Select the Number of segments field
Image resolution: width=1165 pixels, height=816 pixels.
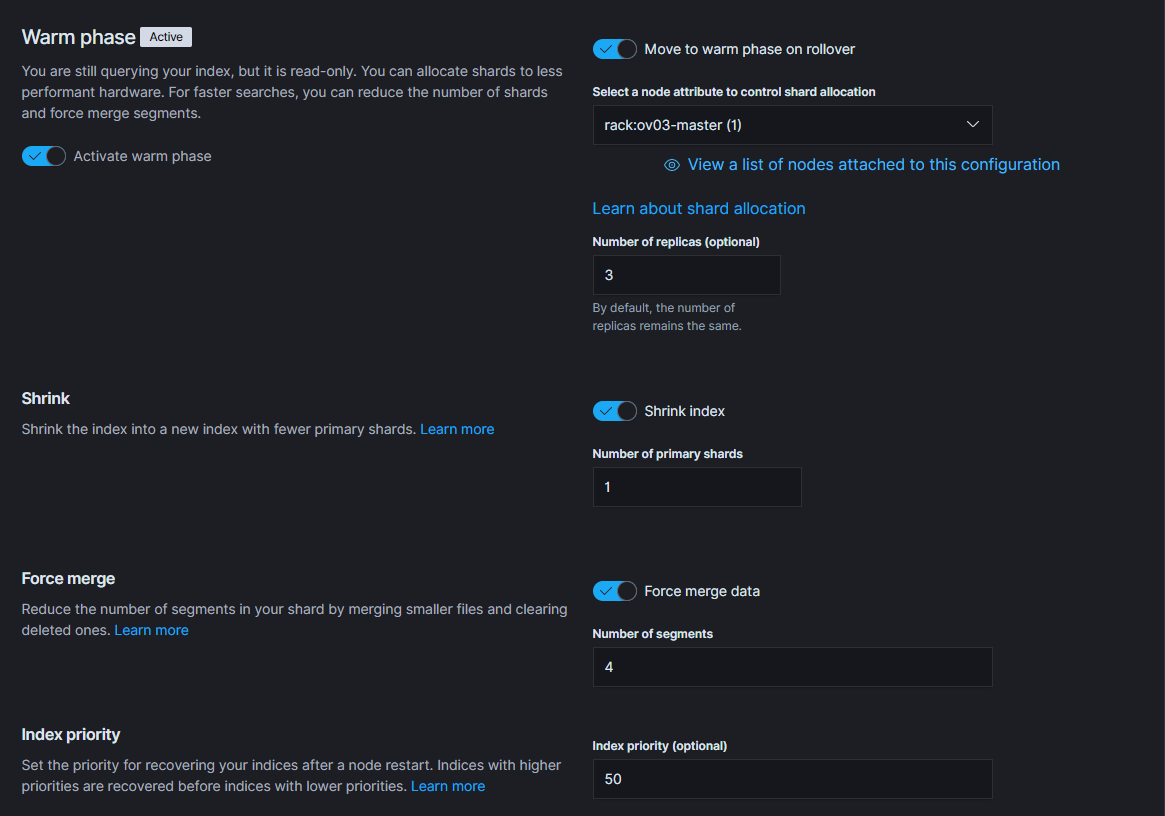[792, 667]
